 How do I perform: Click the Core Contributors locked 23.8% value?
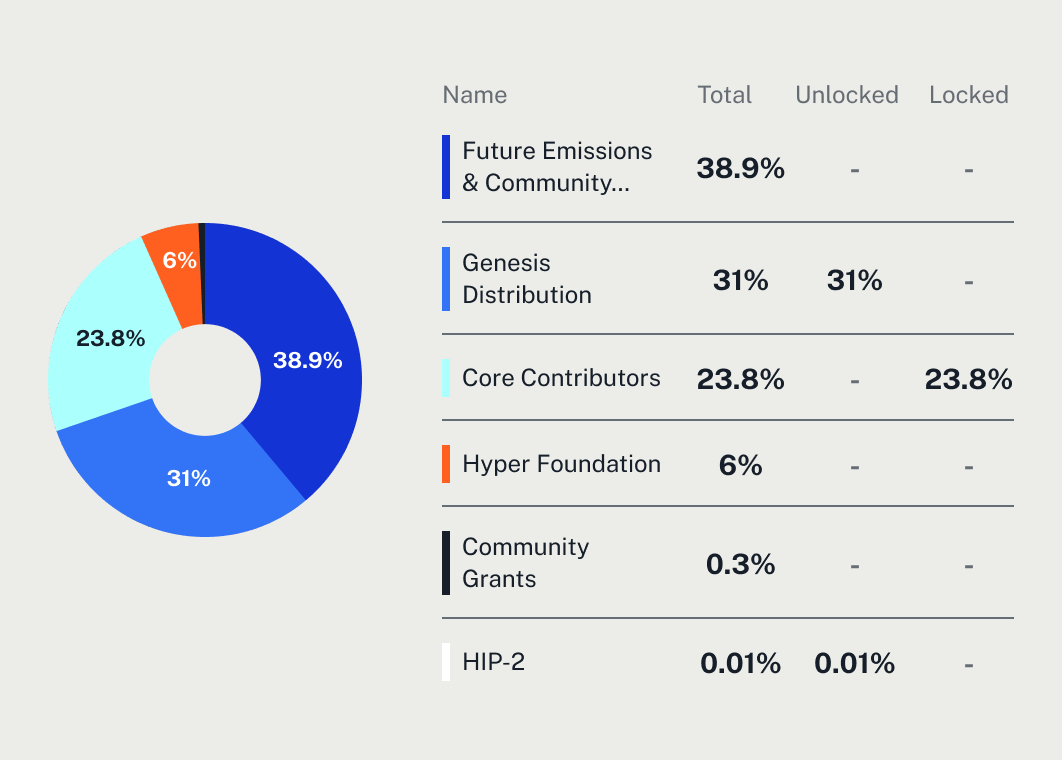969,379
